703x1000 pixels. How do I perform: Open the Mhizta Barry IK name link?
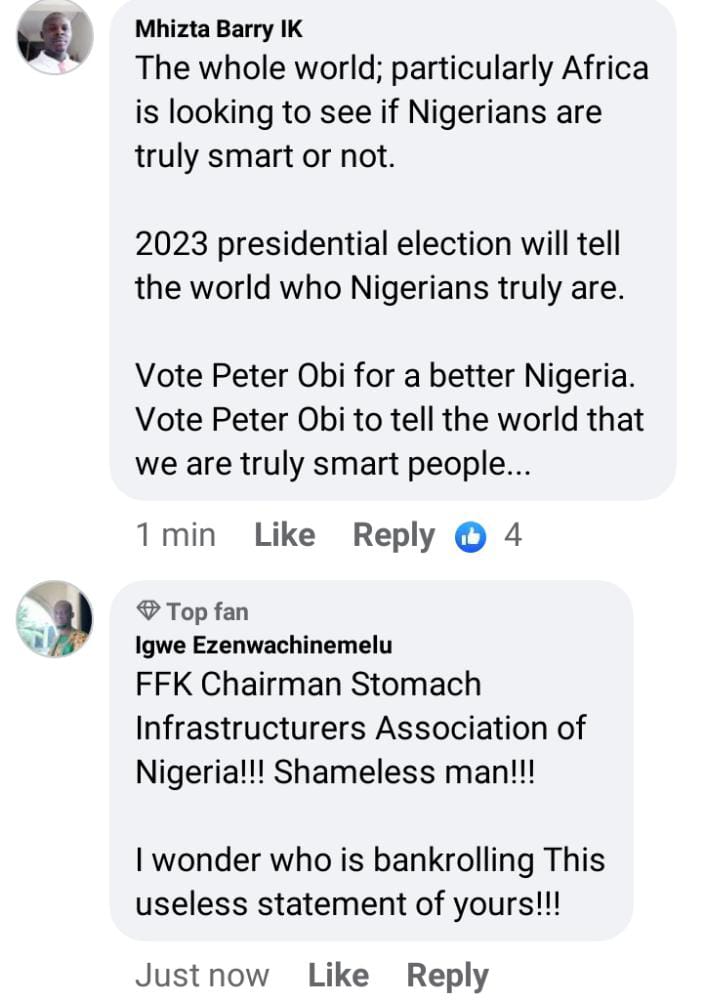pyautogui.click(x=218, y=30)
